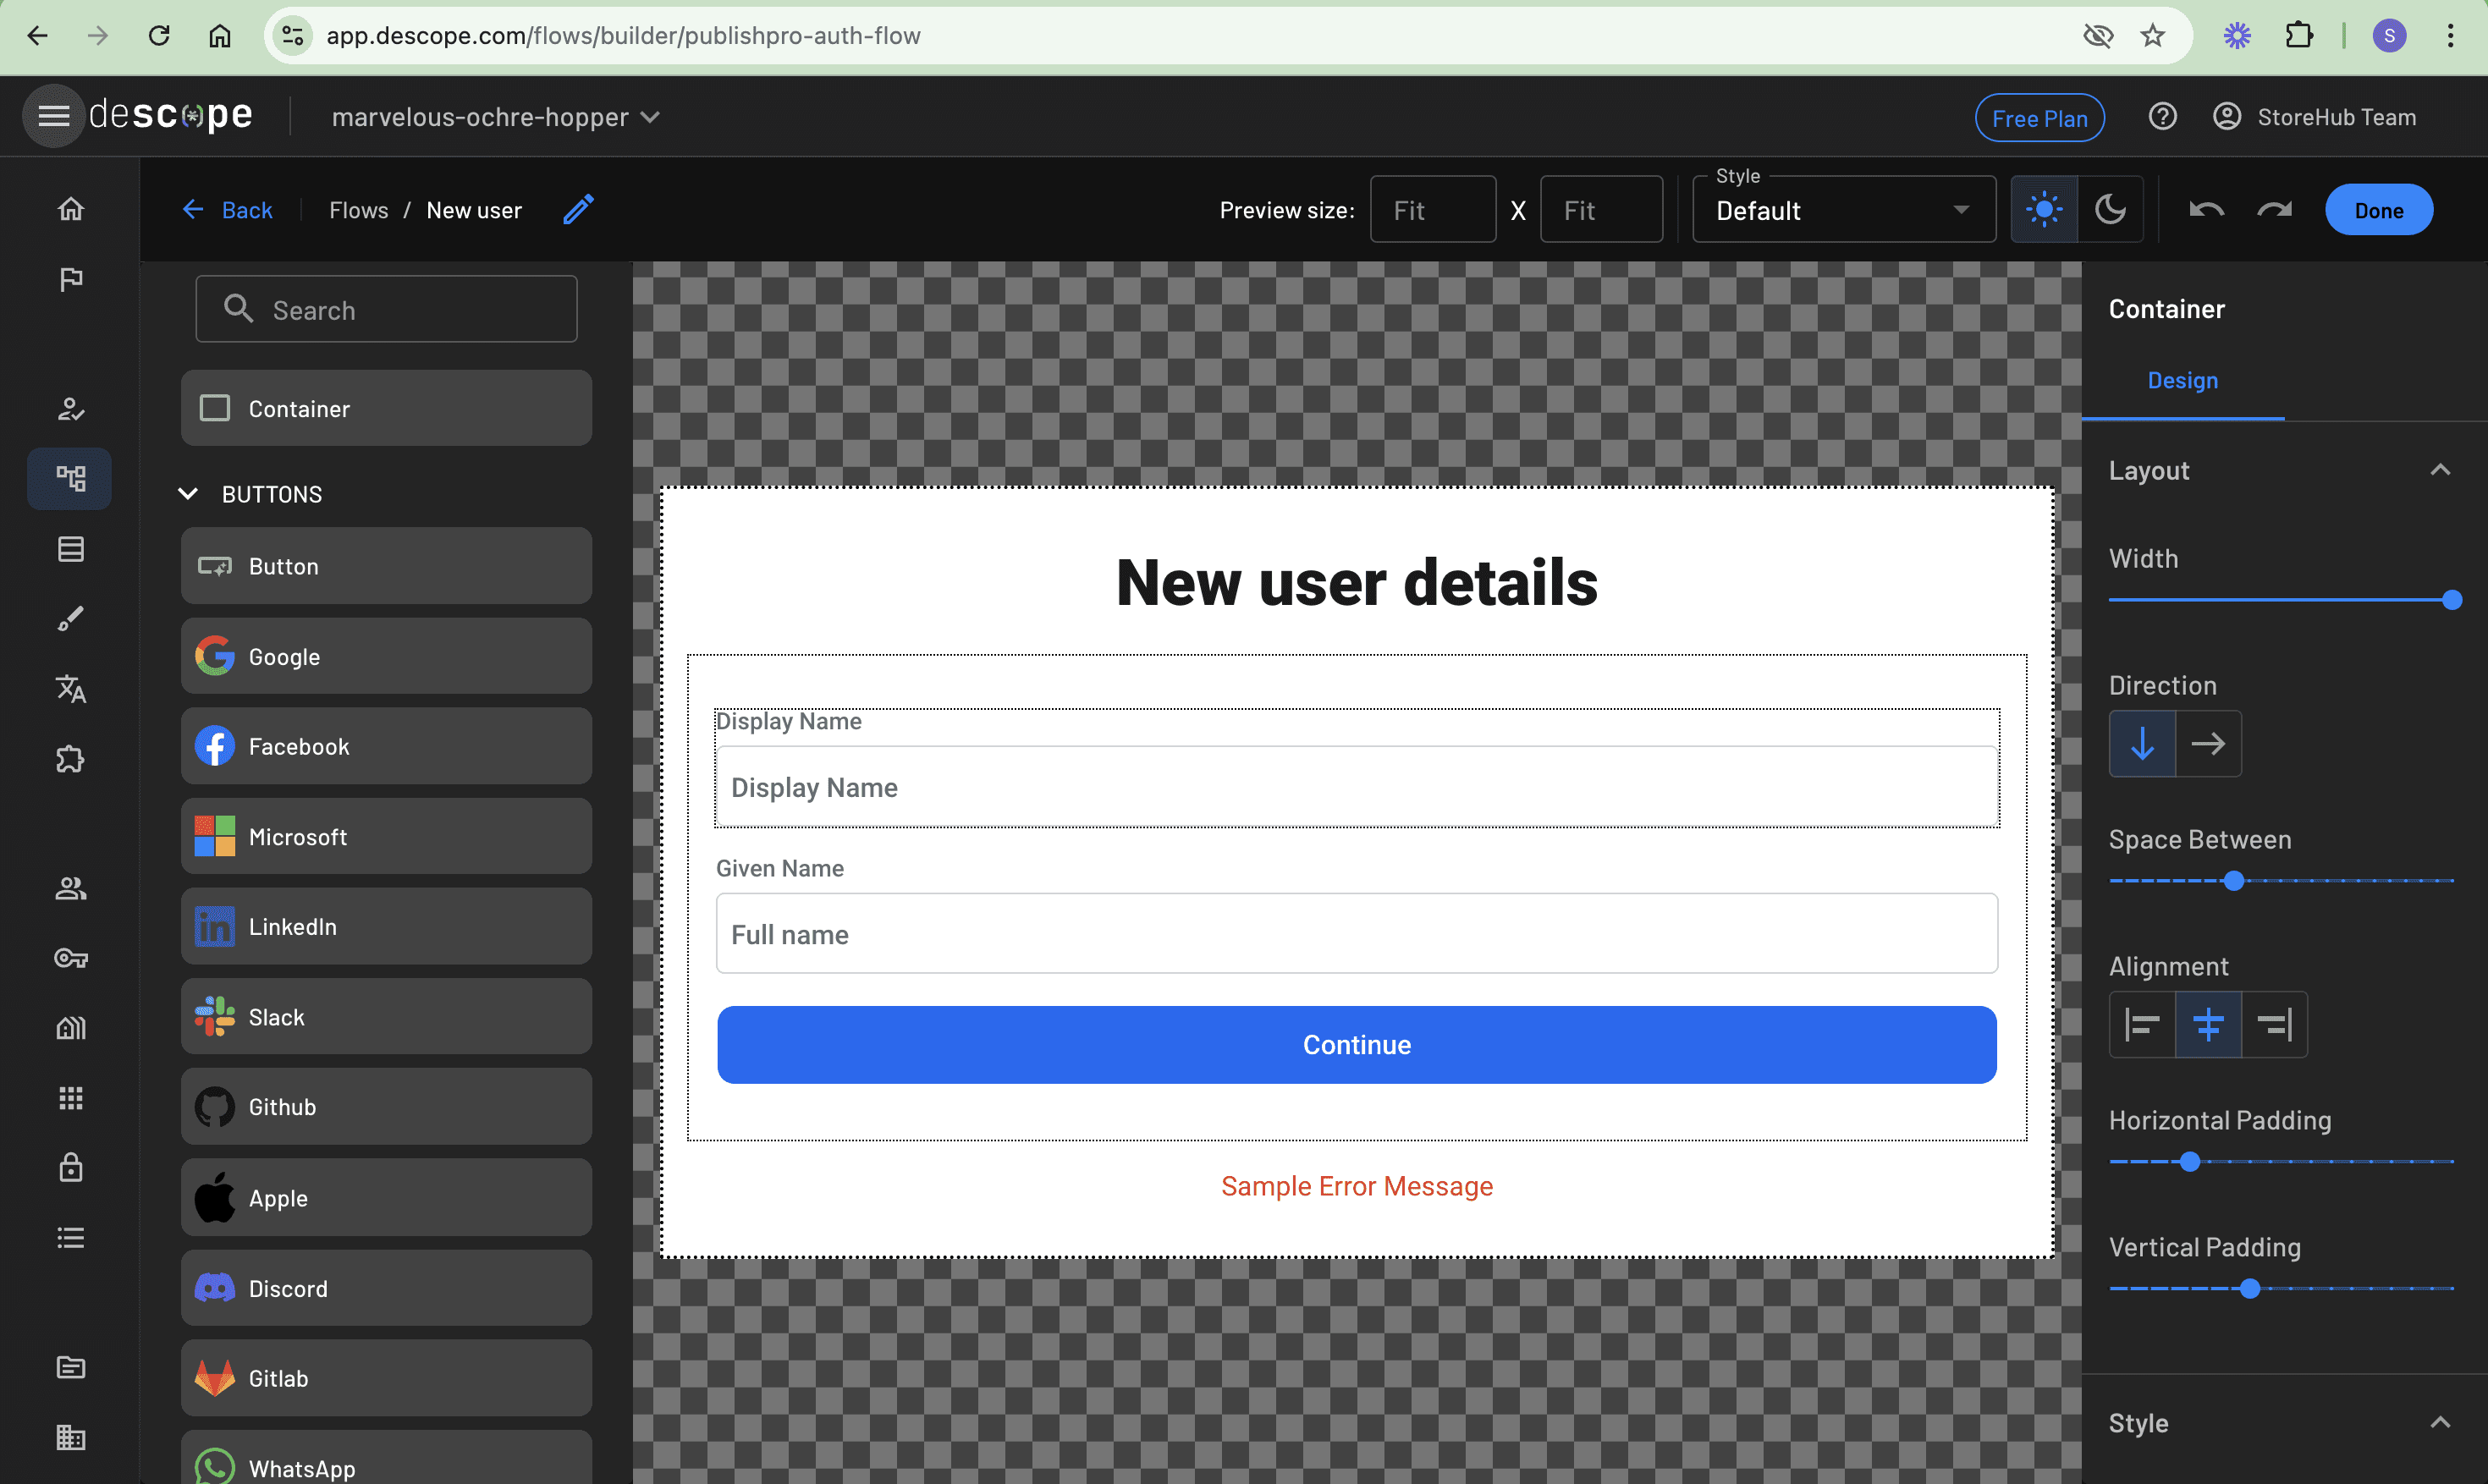2488x1484 pixels.
Task: Select the Design tab
Action: click(x=2182, y=381)
